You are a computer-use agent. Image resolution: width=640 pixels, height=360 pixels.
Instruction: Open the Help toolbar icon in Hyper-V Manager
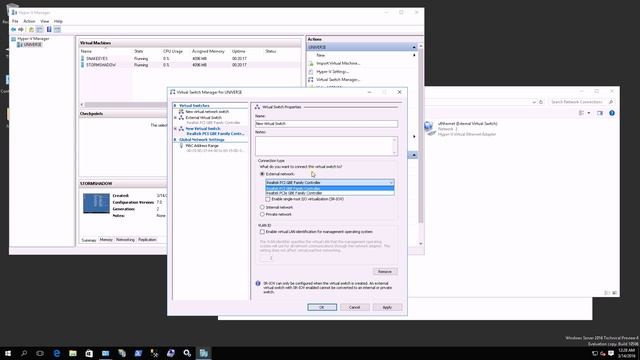[x=49, y=29]
